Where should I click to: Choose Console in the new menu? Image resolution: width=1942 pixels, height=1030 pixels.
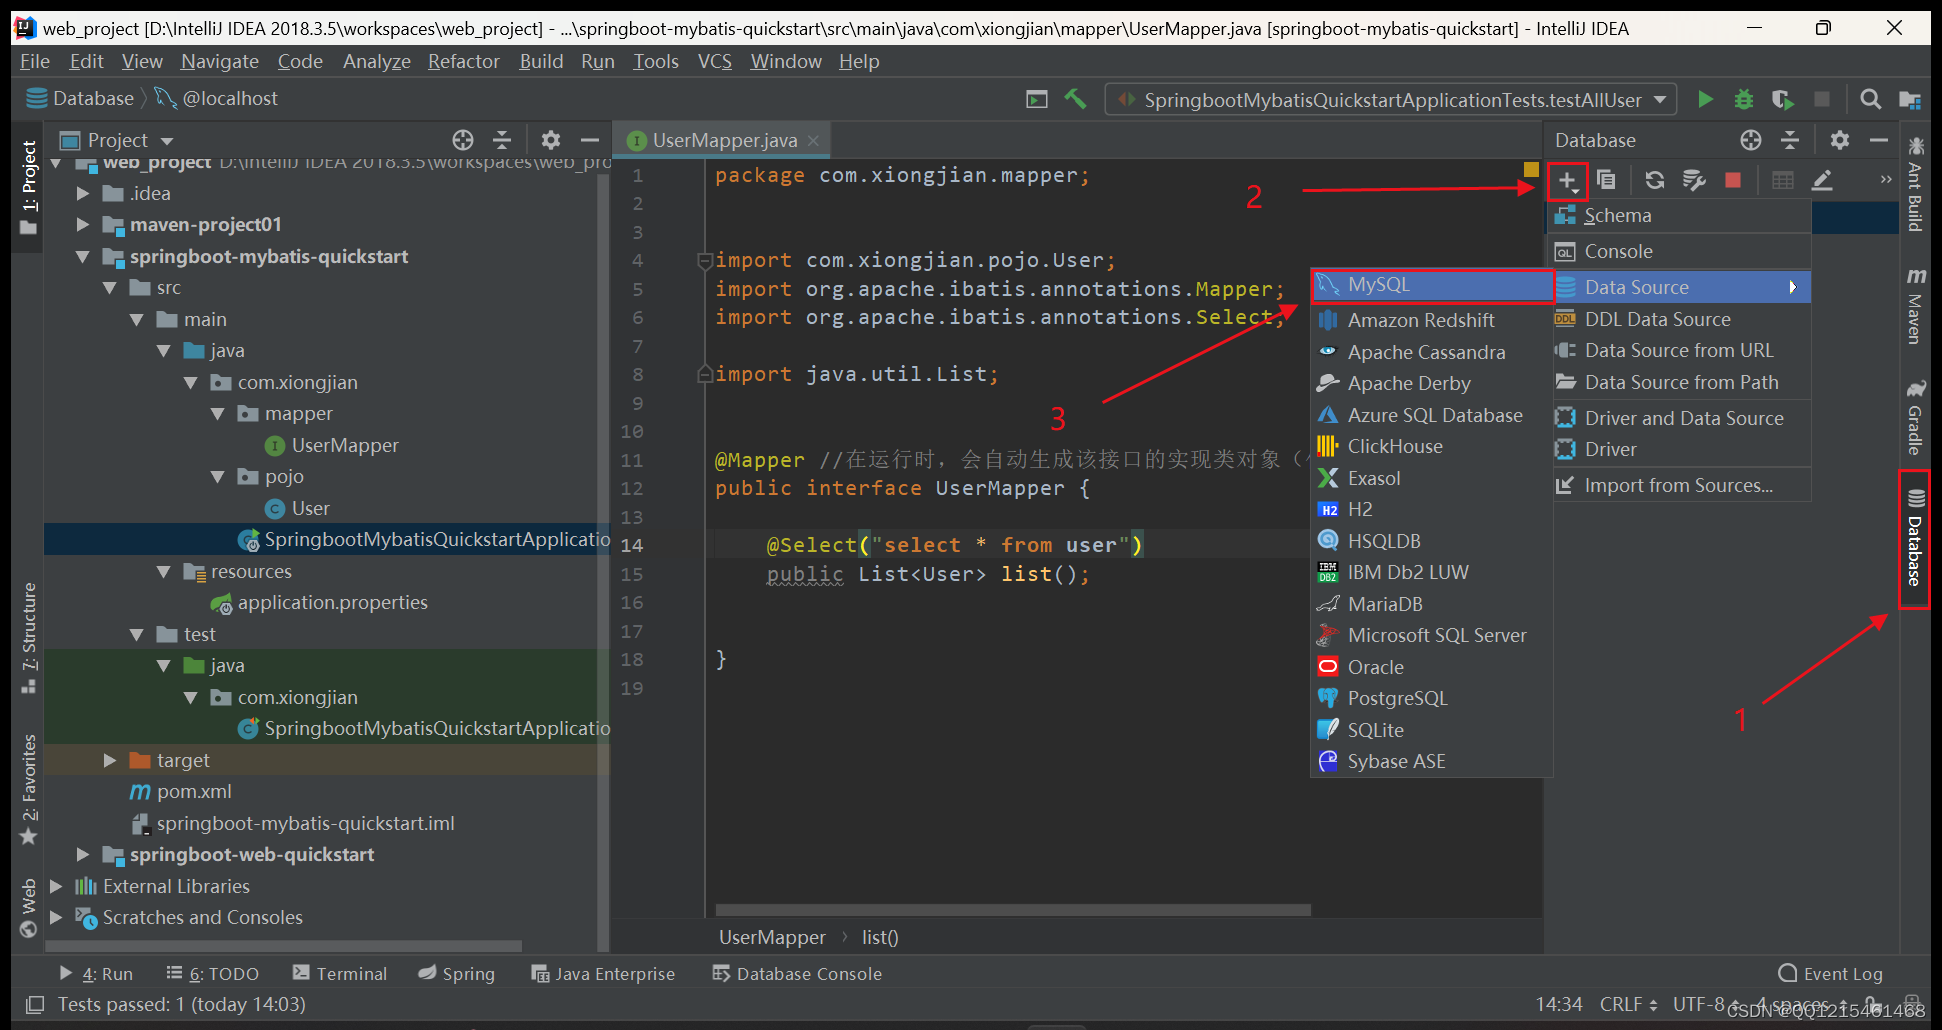[1682, 251]
